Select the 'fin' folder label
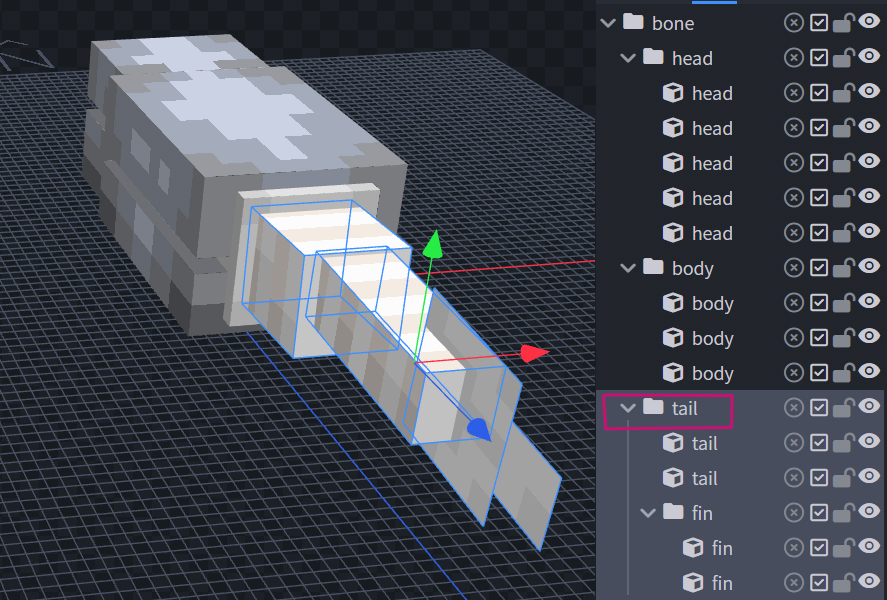 702,513
